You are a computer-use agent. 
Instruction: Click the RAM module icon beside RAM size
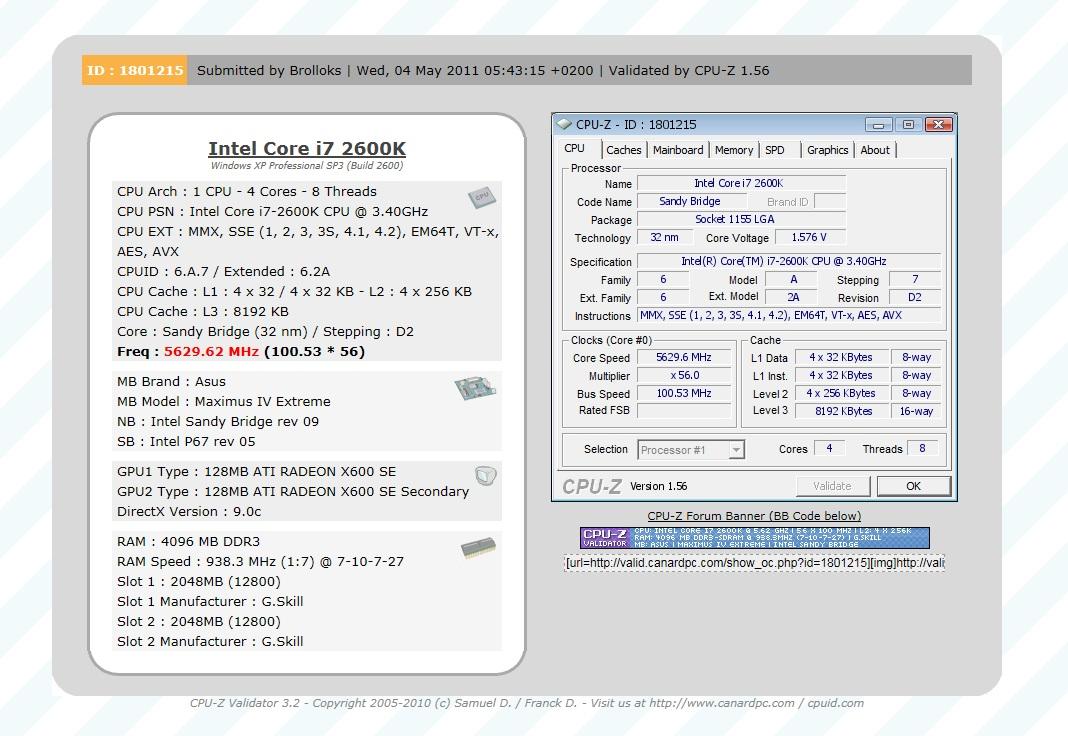click(x=478, y=547)
